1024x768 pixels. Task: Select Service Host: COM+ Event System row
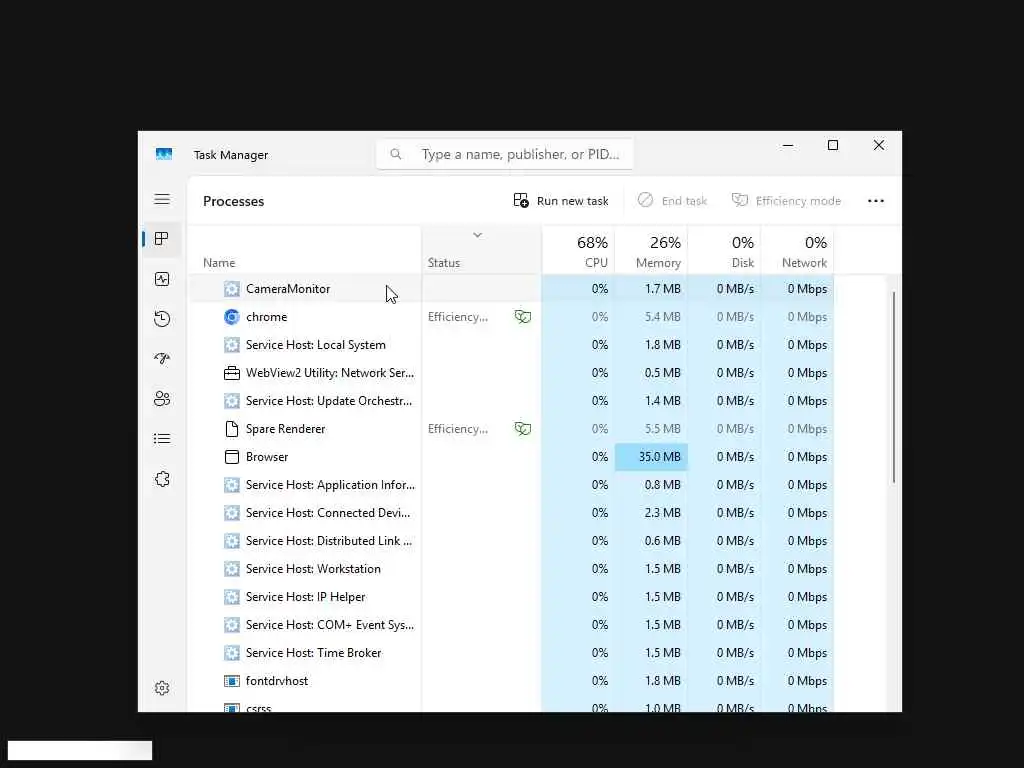511,625
